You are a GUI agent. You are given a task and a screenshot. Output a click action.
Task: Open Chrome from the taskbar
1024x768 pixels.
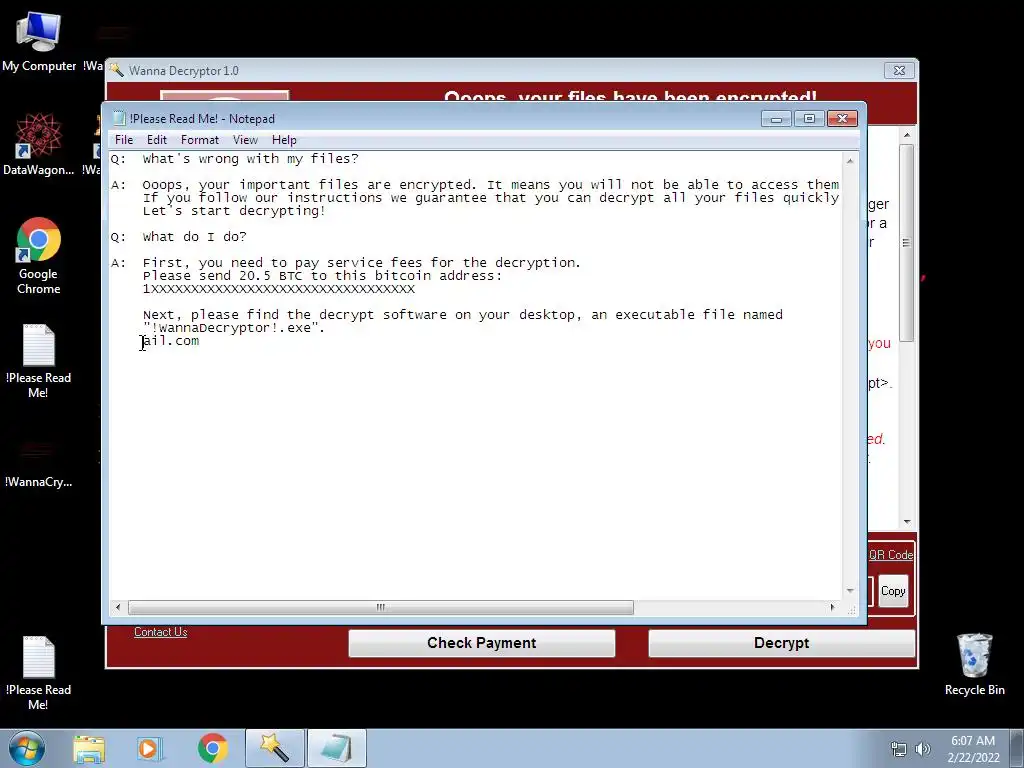tap(212, 748)
